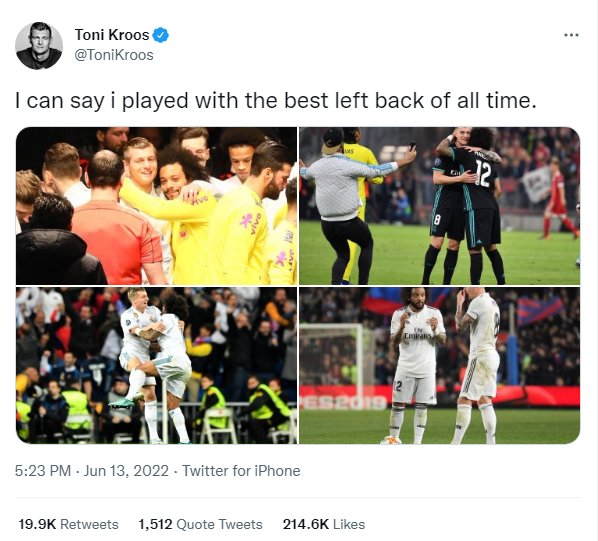Open Toni Kroos profile avatar

point(39,46)
